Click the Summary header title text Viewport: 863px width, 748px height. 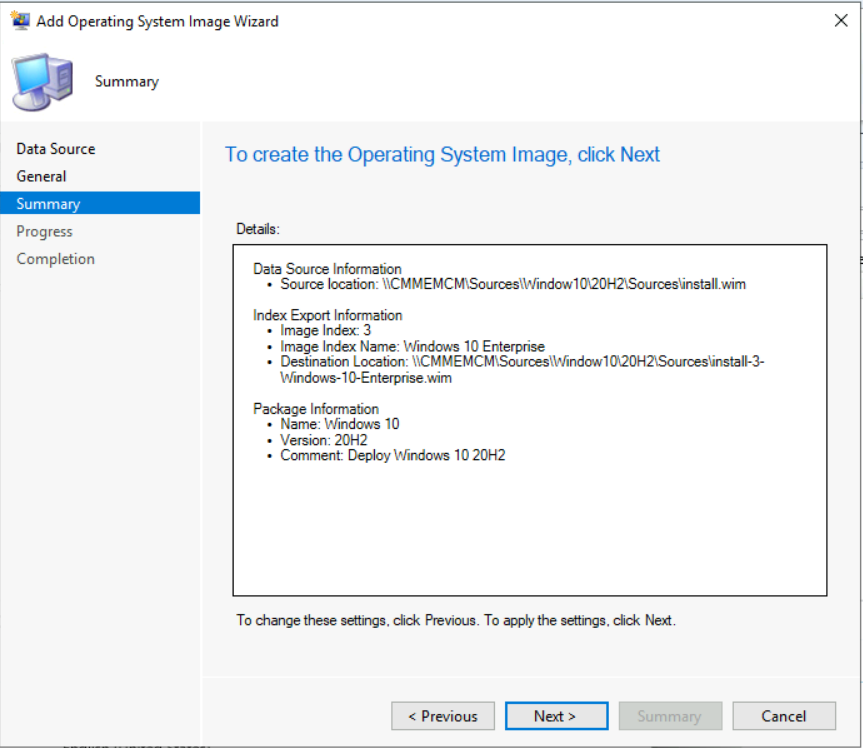click(x=127, y=81)
